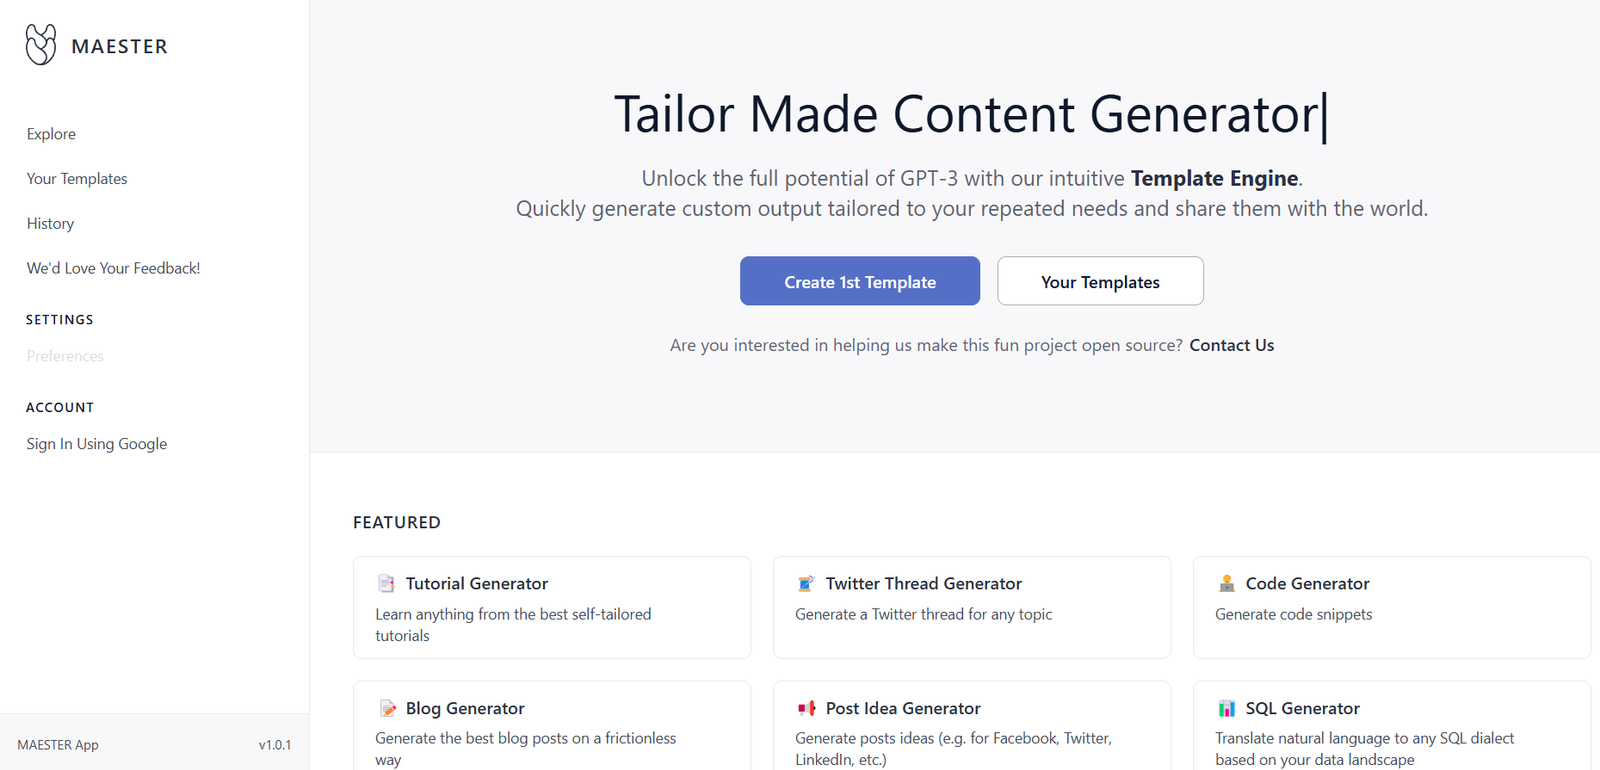Click the Code Generator card icon
The height and width of the screenshot is (770, 1600).
coord(1226,584)
